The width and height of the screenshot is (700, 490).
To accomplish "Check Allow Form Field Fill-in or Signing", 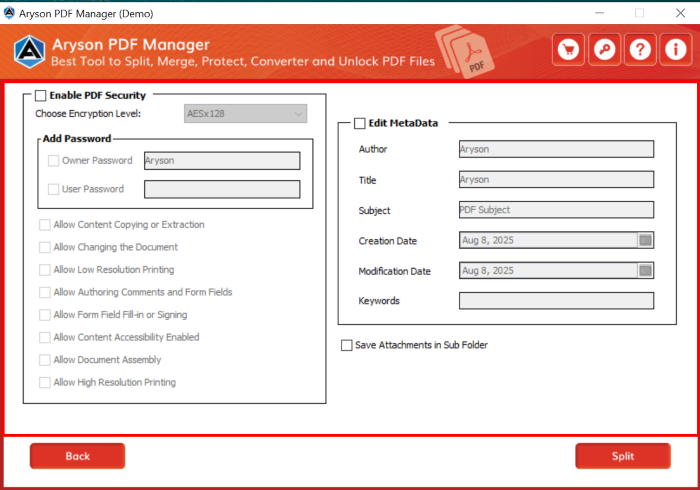I will pos(45,315).
